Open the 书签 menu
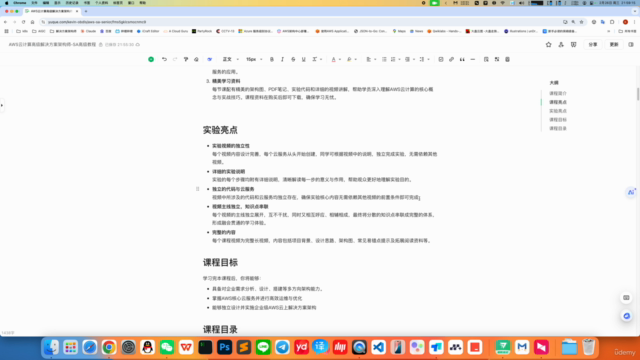The image size is (640, 360). point(87,3)
